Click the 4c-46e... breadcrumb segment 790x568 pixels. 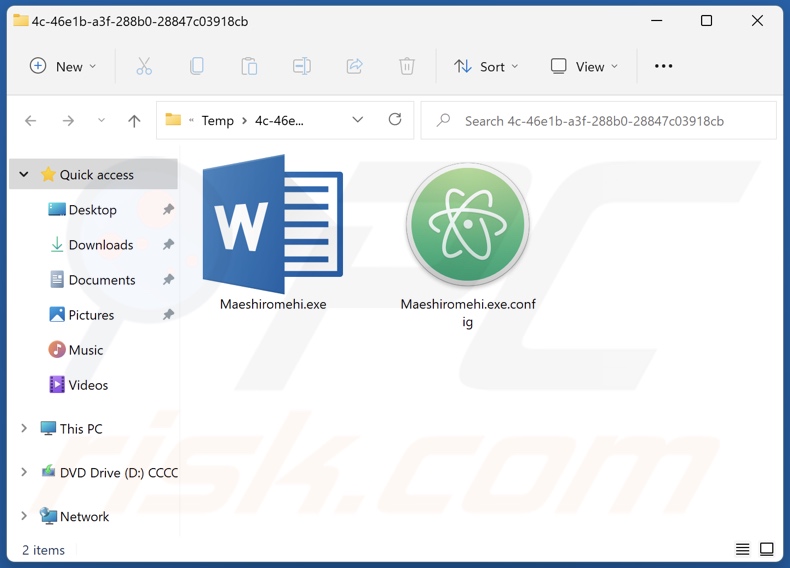pos(279,120)
